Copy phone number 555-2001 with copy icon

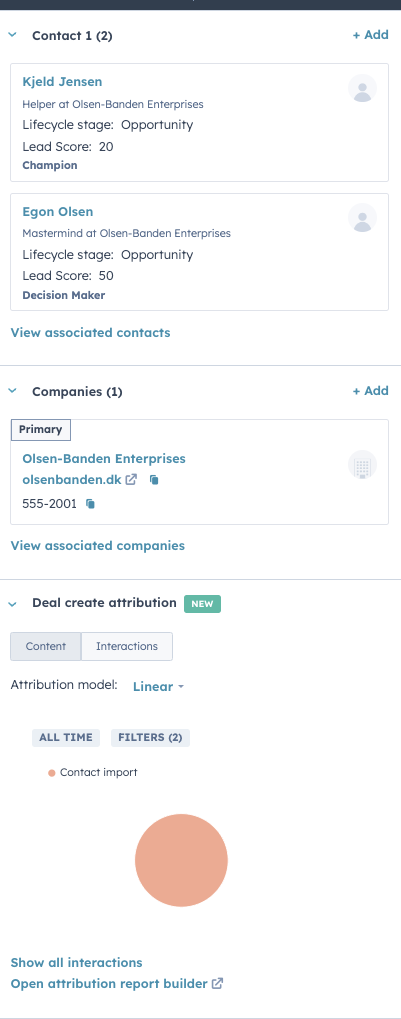coord(91,504)
